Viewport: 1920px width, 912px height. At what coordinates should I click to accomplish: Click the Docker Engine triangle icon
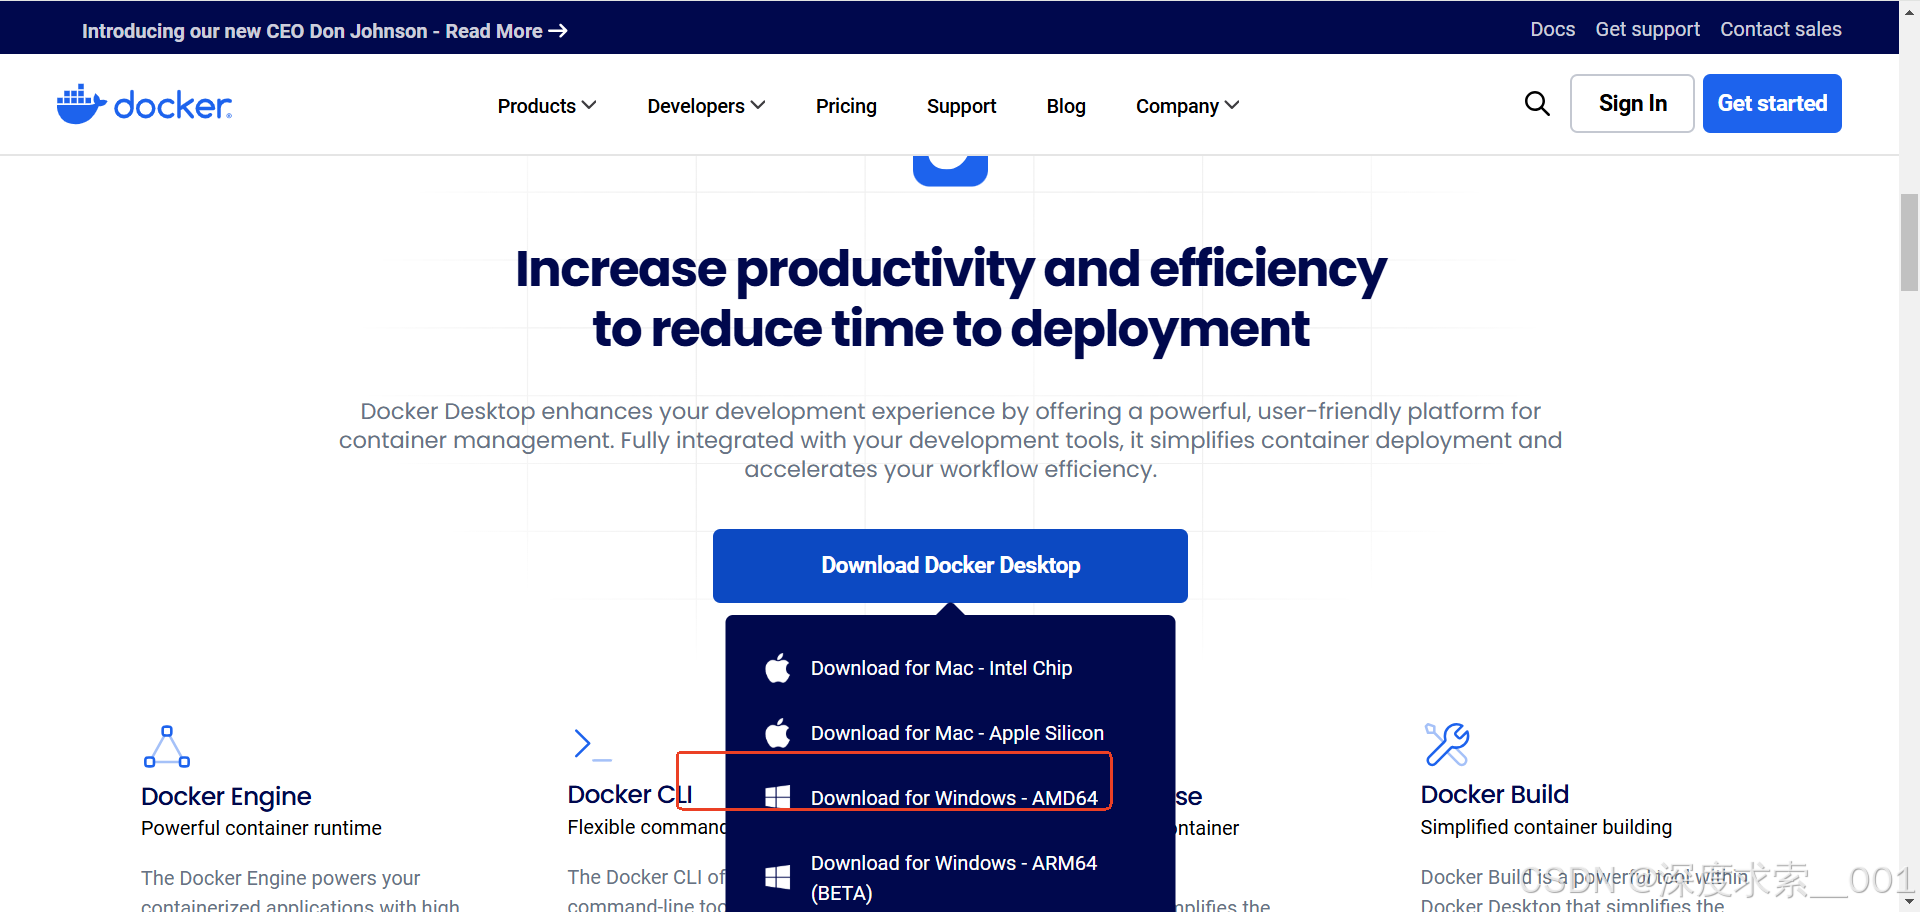(x=167, y=747)
